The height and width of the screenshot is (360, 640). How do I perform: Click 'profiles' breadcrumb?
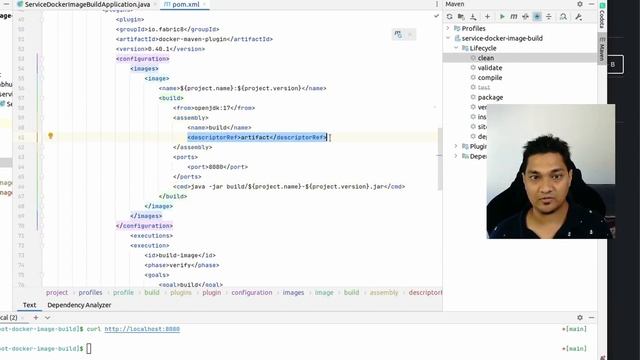click(90, 292)
